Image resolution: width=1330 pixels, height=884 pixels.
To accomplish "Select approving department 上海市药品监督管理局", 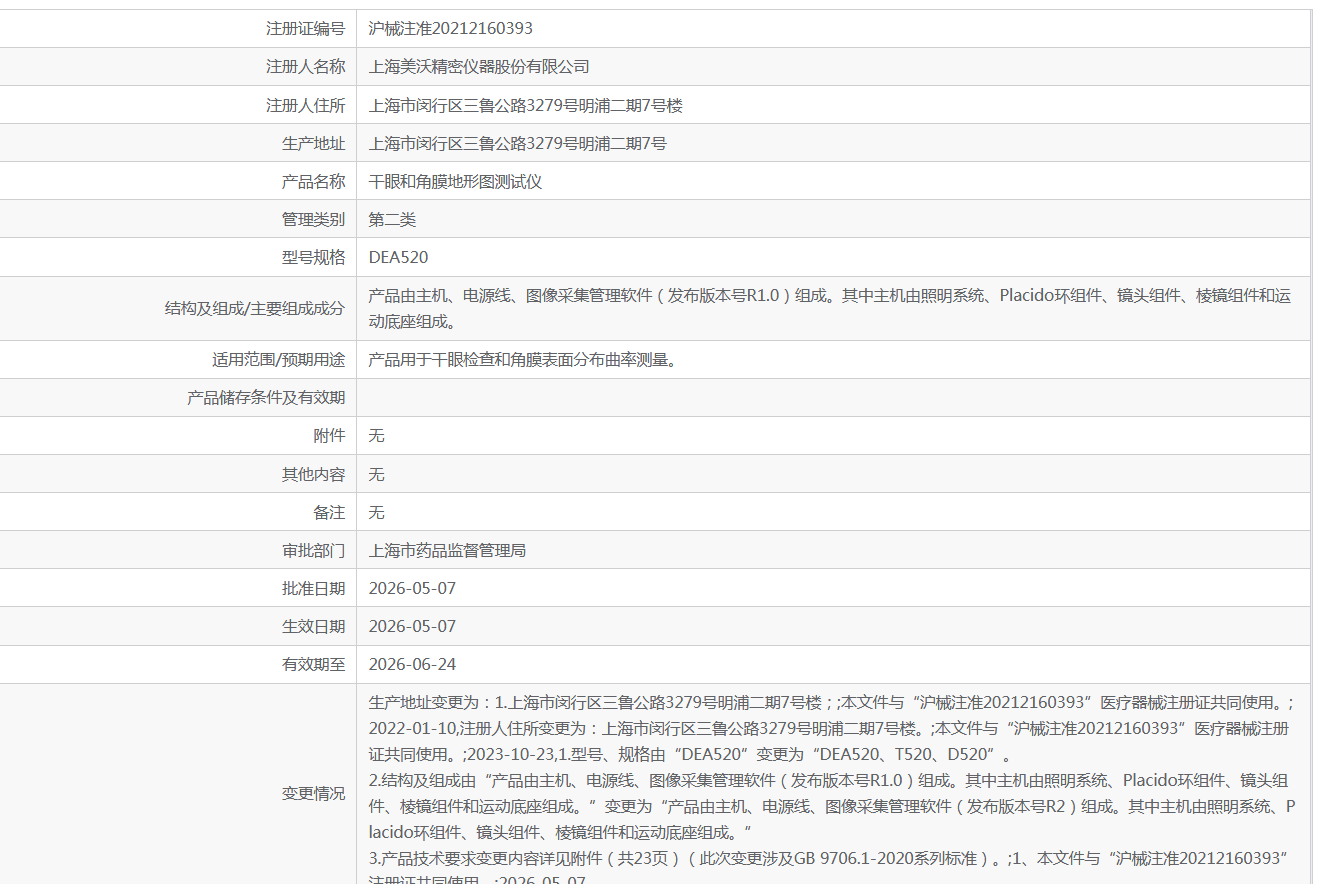I will pos(447,550).
